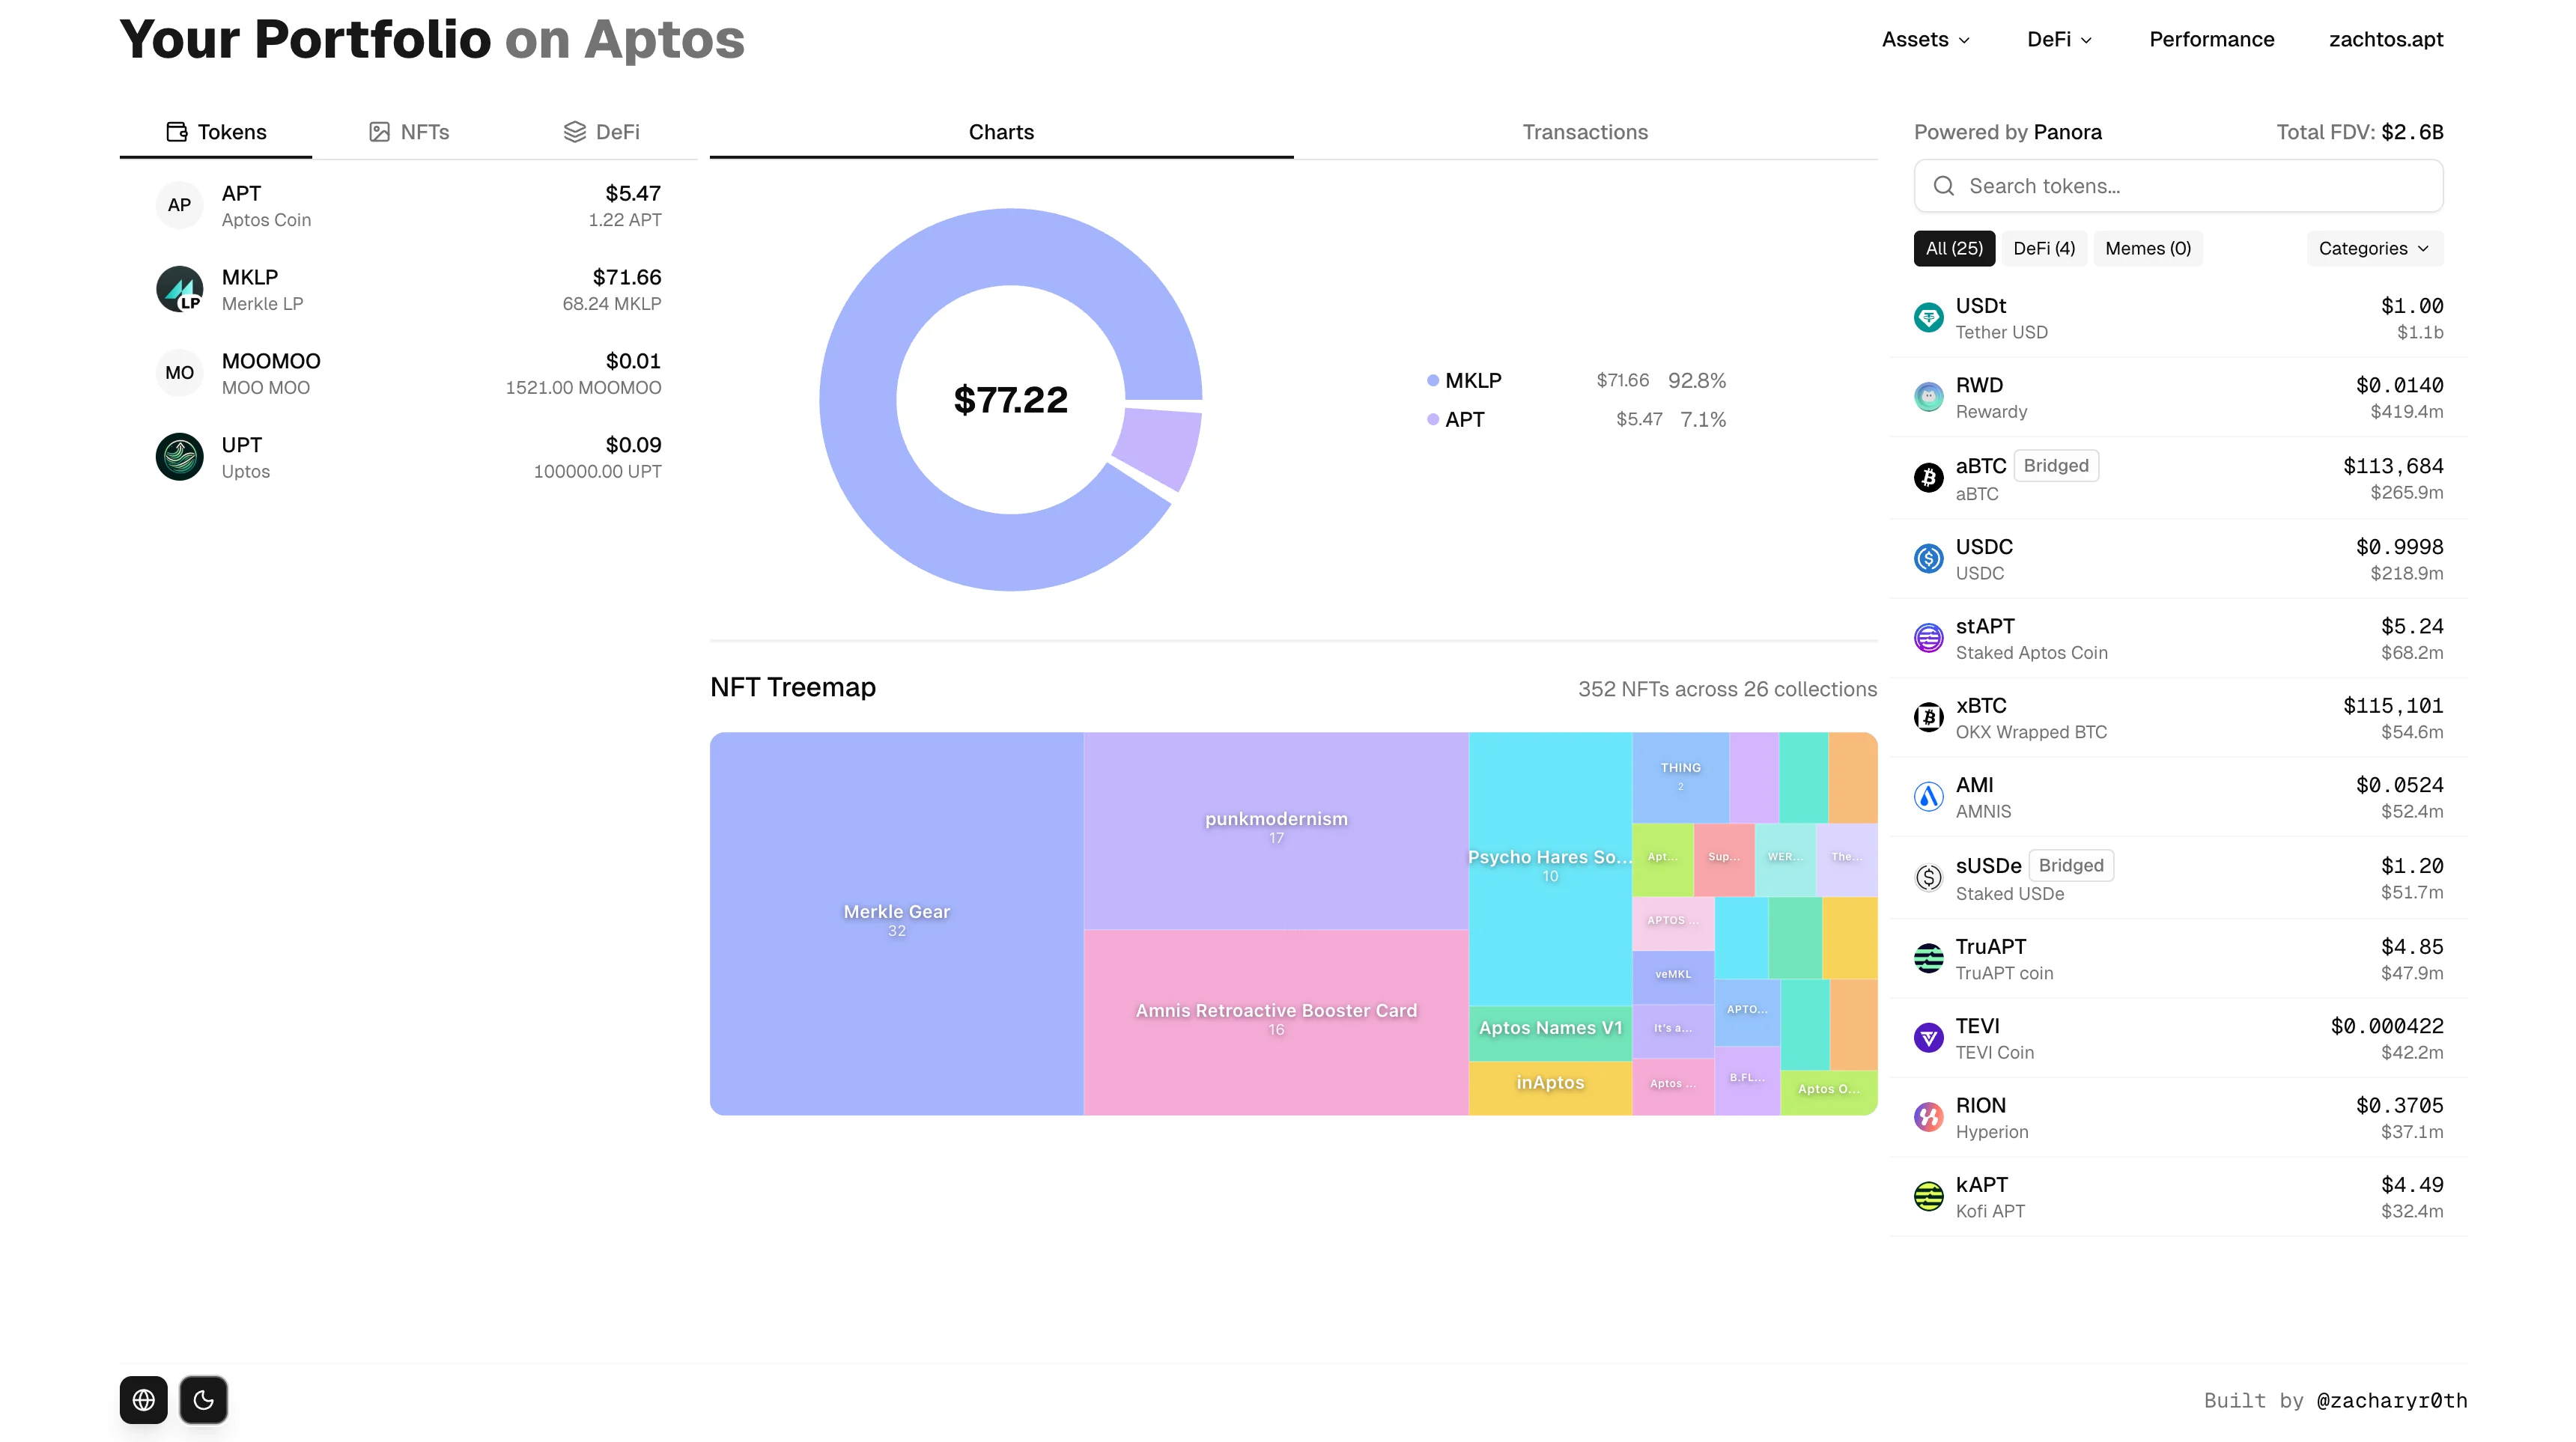Image resolution: width=2576 pixels, height=1442 pixels.
Task: Select the APT Aptos Coin token icon
Action: coord(178,204)
